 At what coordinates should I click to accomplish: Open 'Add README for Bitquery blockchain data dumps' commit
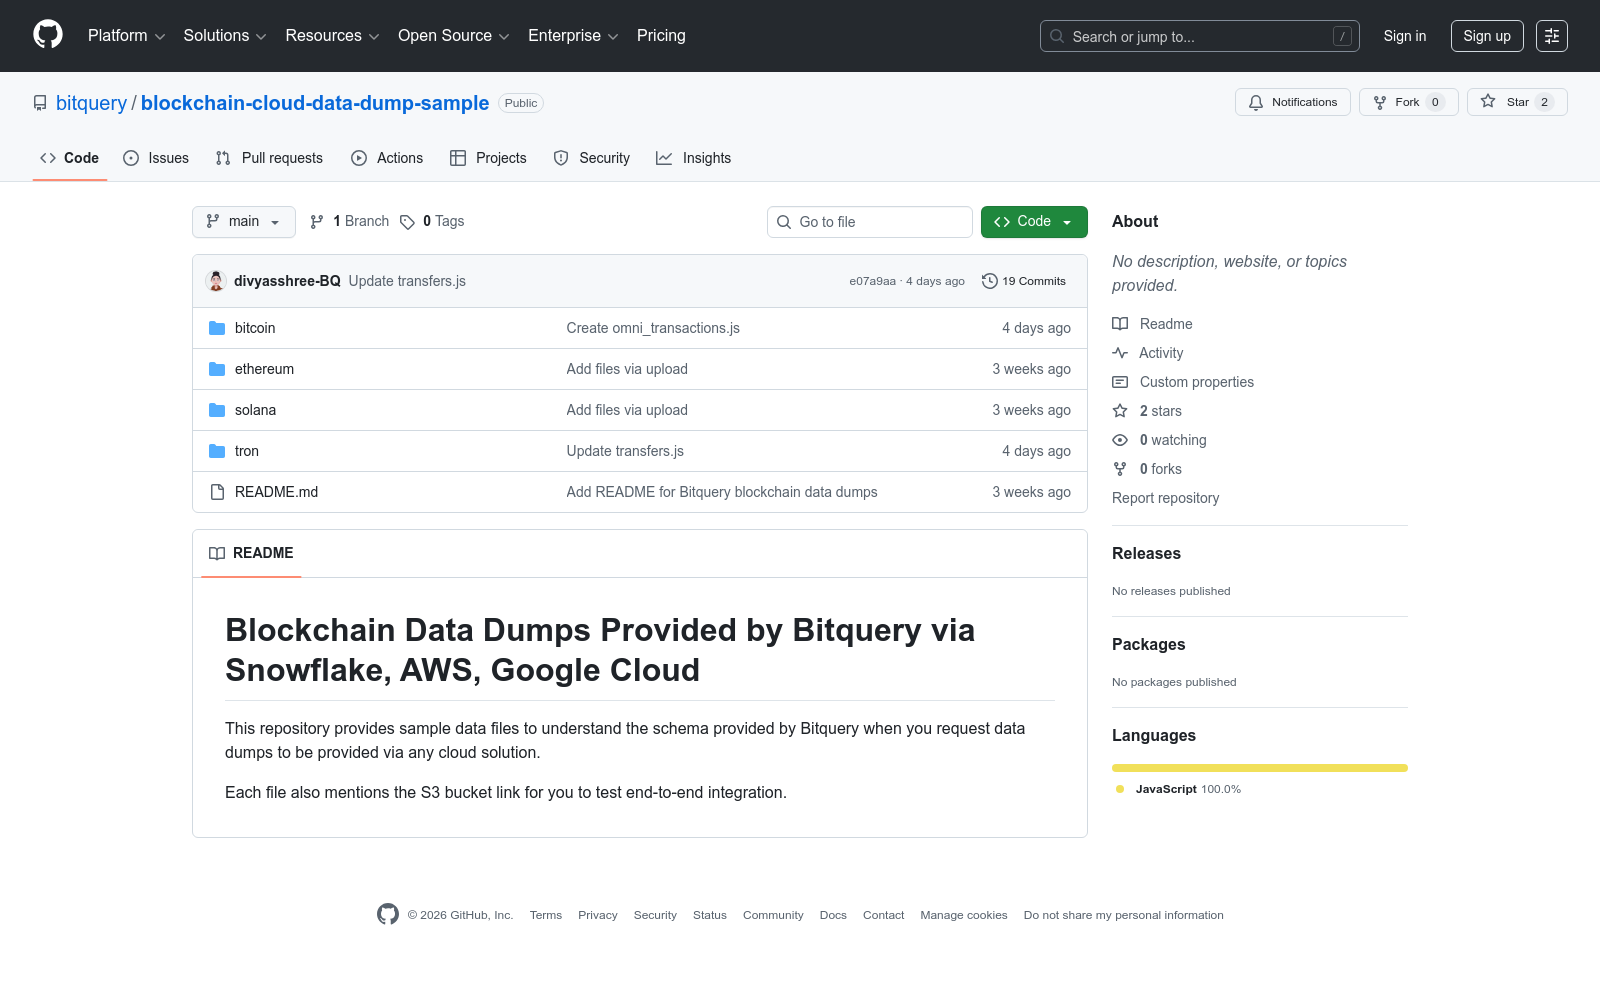coord(722,492)
